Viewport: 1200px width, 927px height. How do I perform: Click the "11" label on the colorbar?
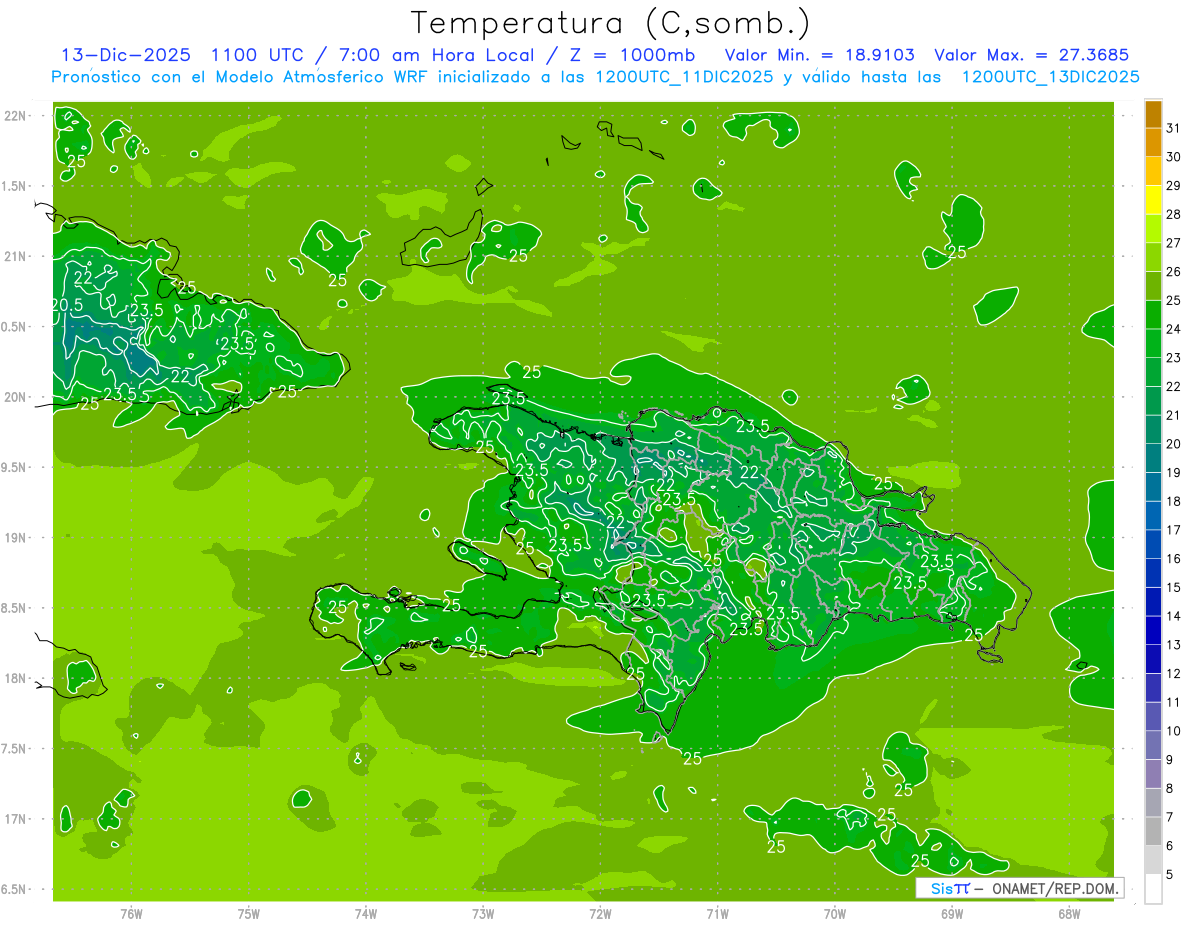(x=1174, y=702)
